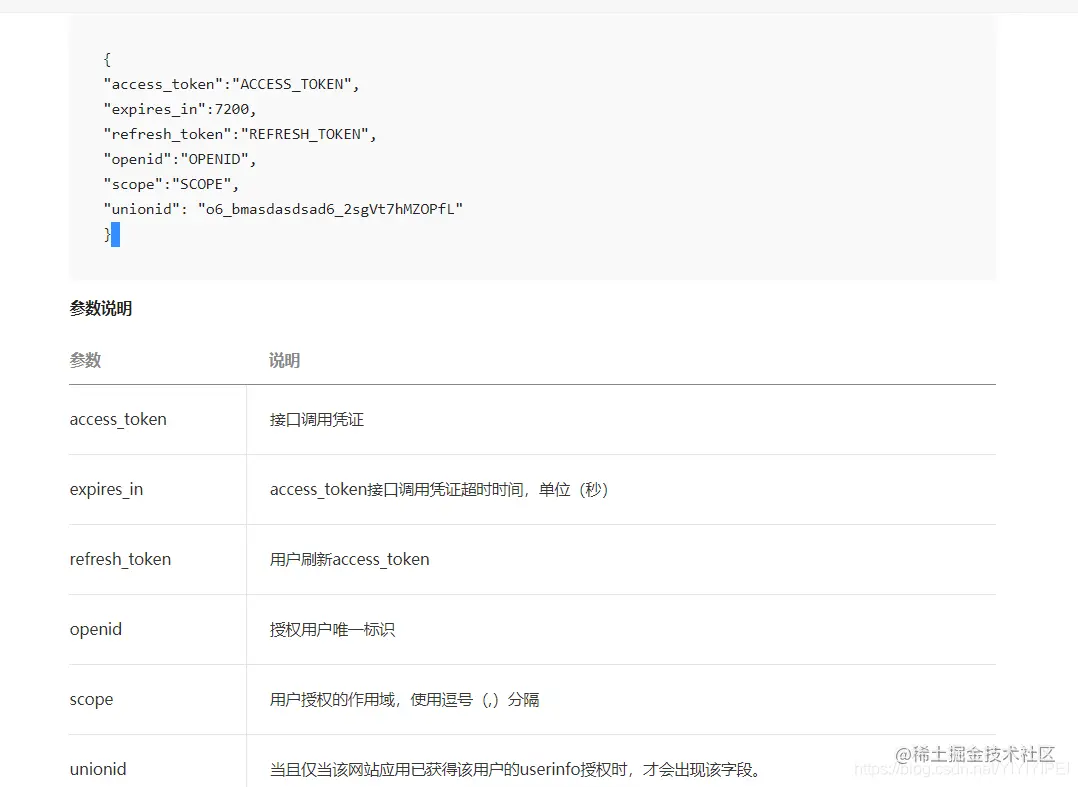
Task: Click the "scope":"SCOPE" code line
Action: 171,184
